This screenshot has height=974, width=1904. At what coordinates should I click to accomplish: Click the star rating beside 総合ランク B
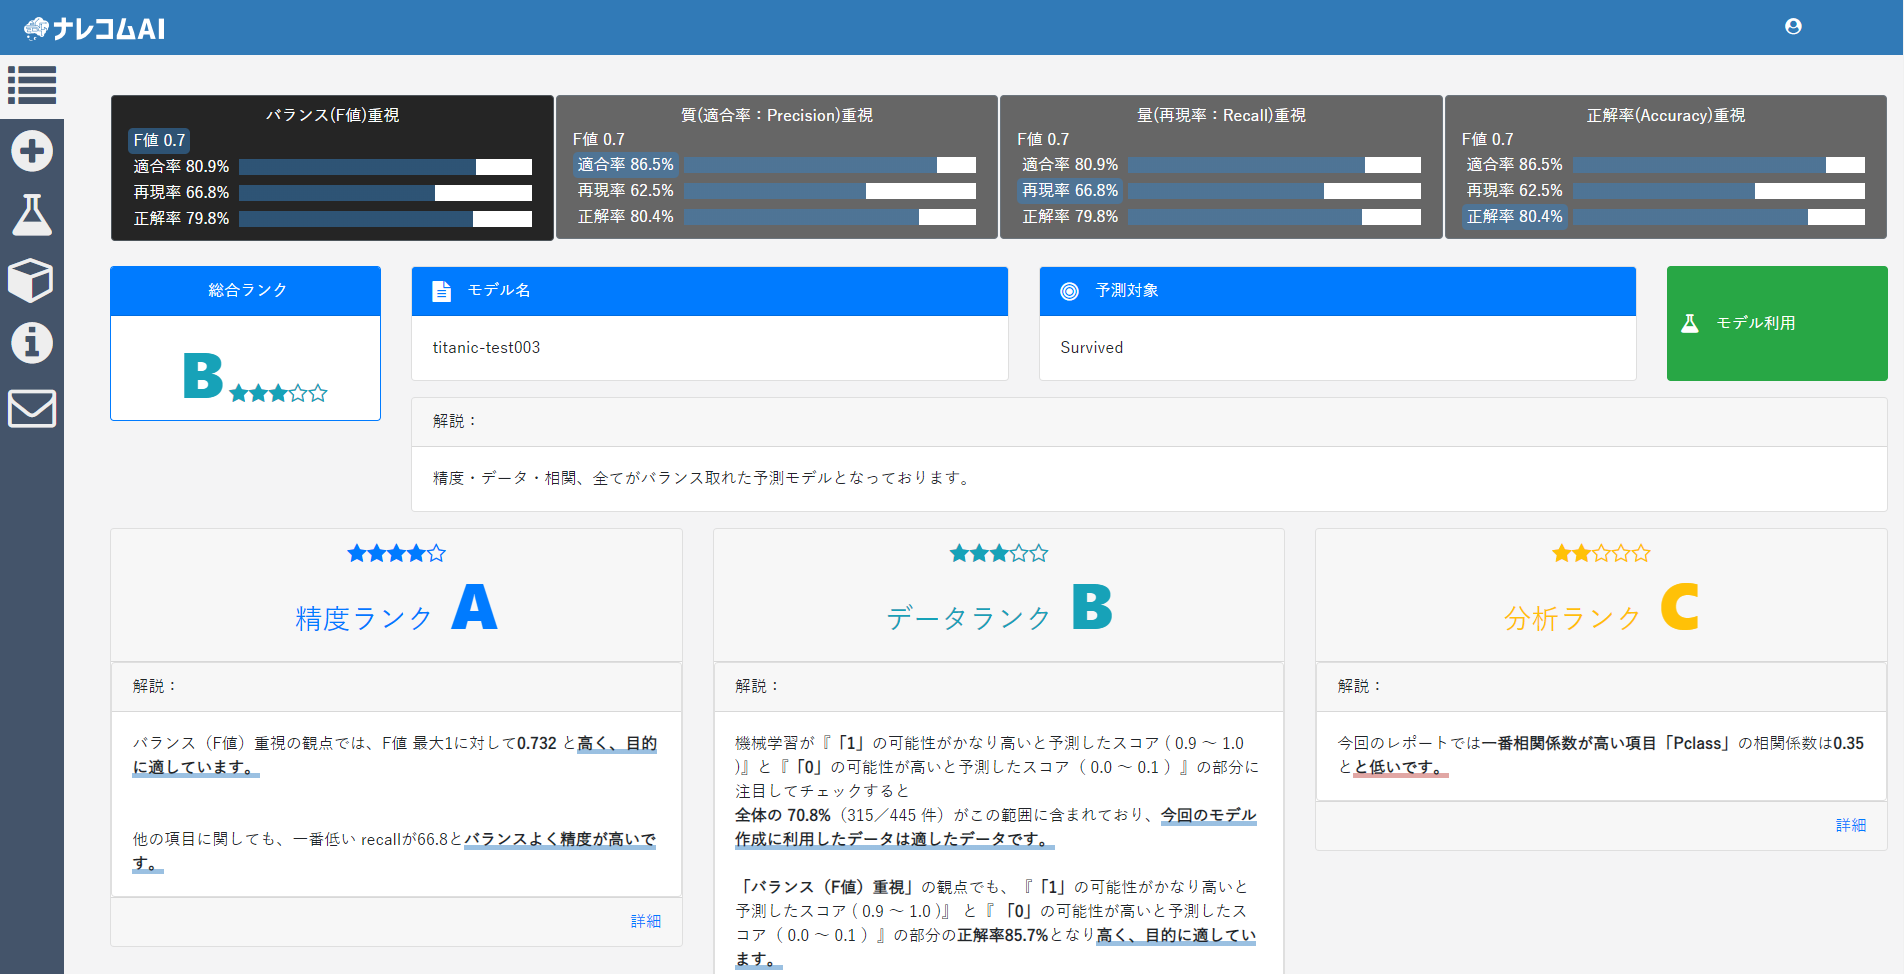pos(278,393)
